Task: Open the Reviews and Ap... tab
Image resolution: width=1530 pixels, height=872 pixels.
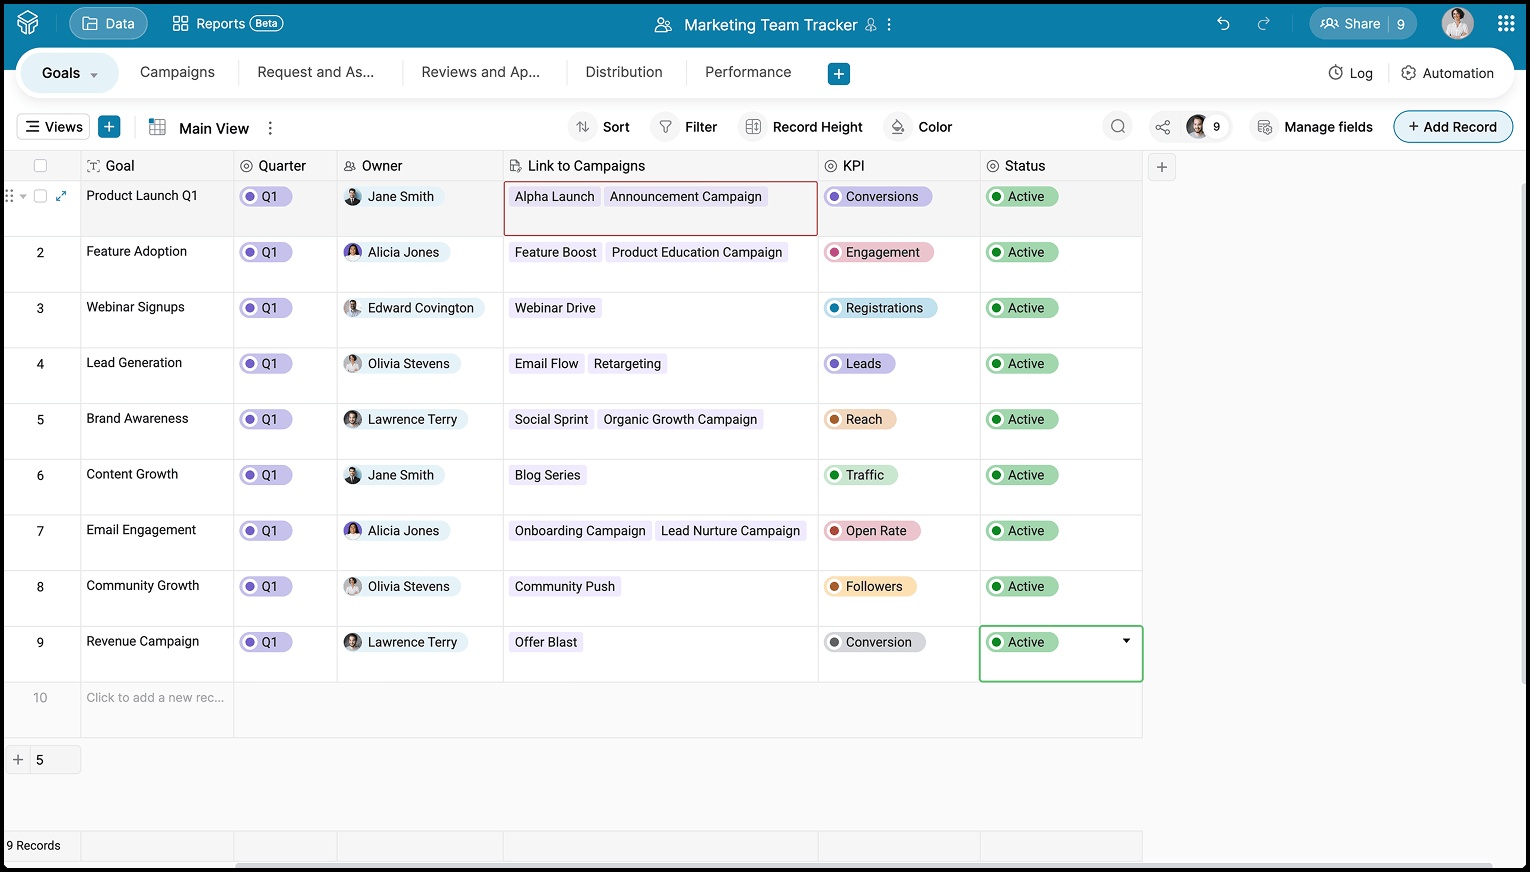Action: point(480,72)
